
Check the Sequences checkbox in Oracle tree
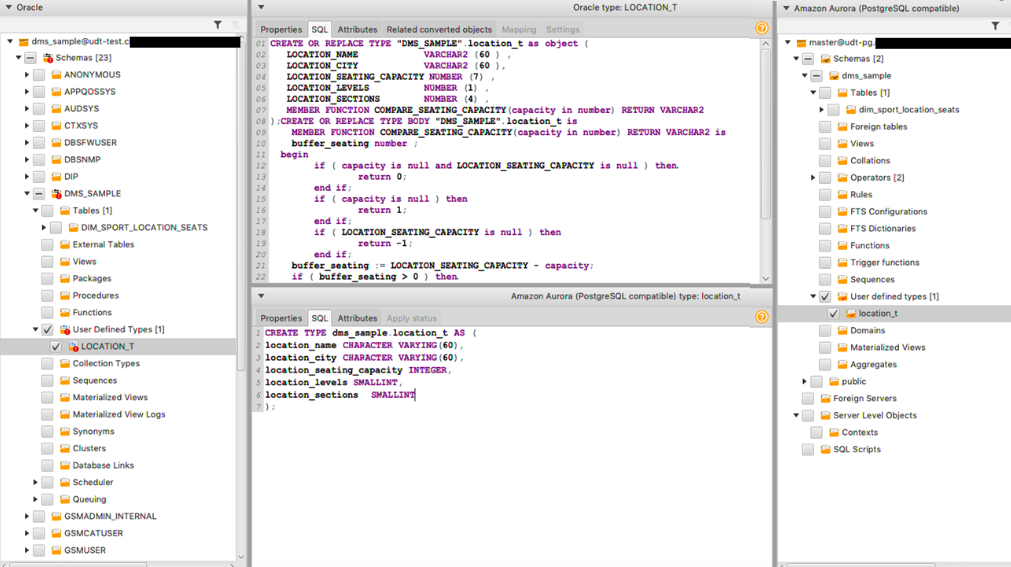click(x=47, y=381)
